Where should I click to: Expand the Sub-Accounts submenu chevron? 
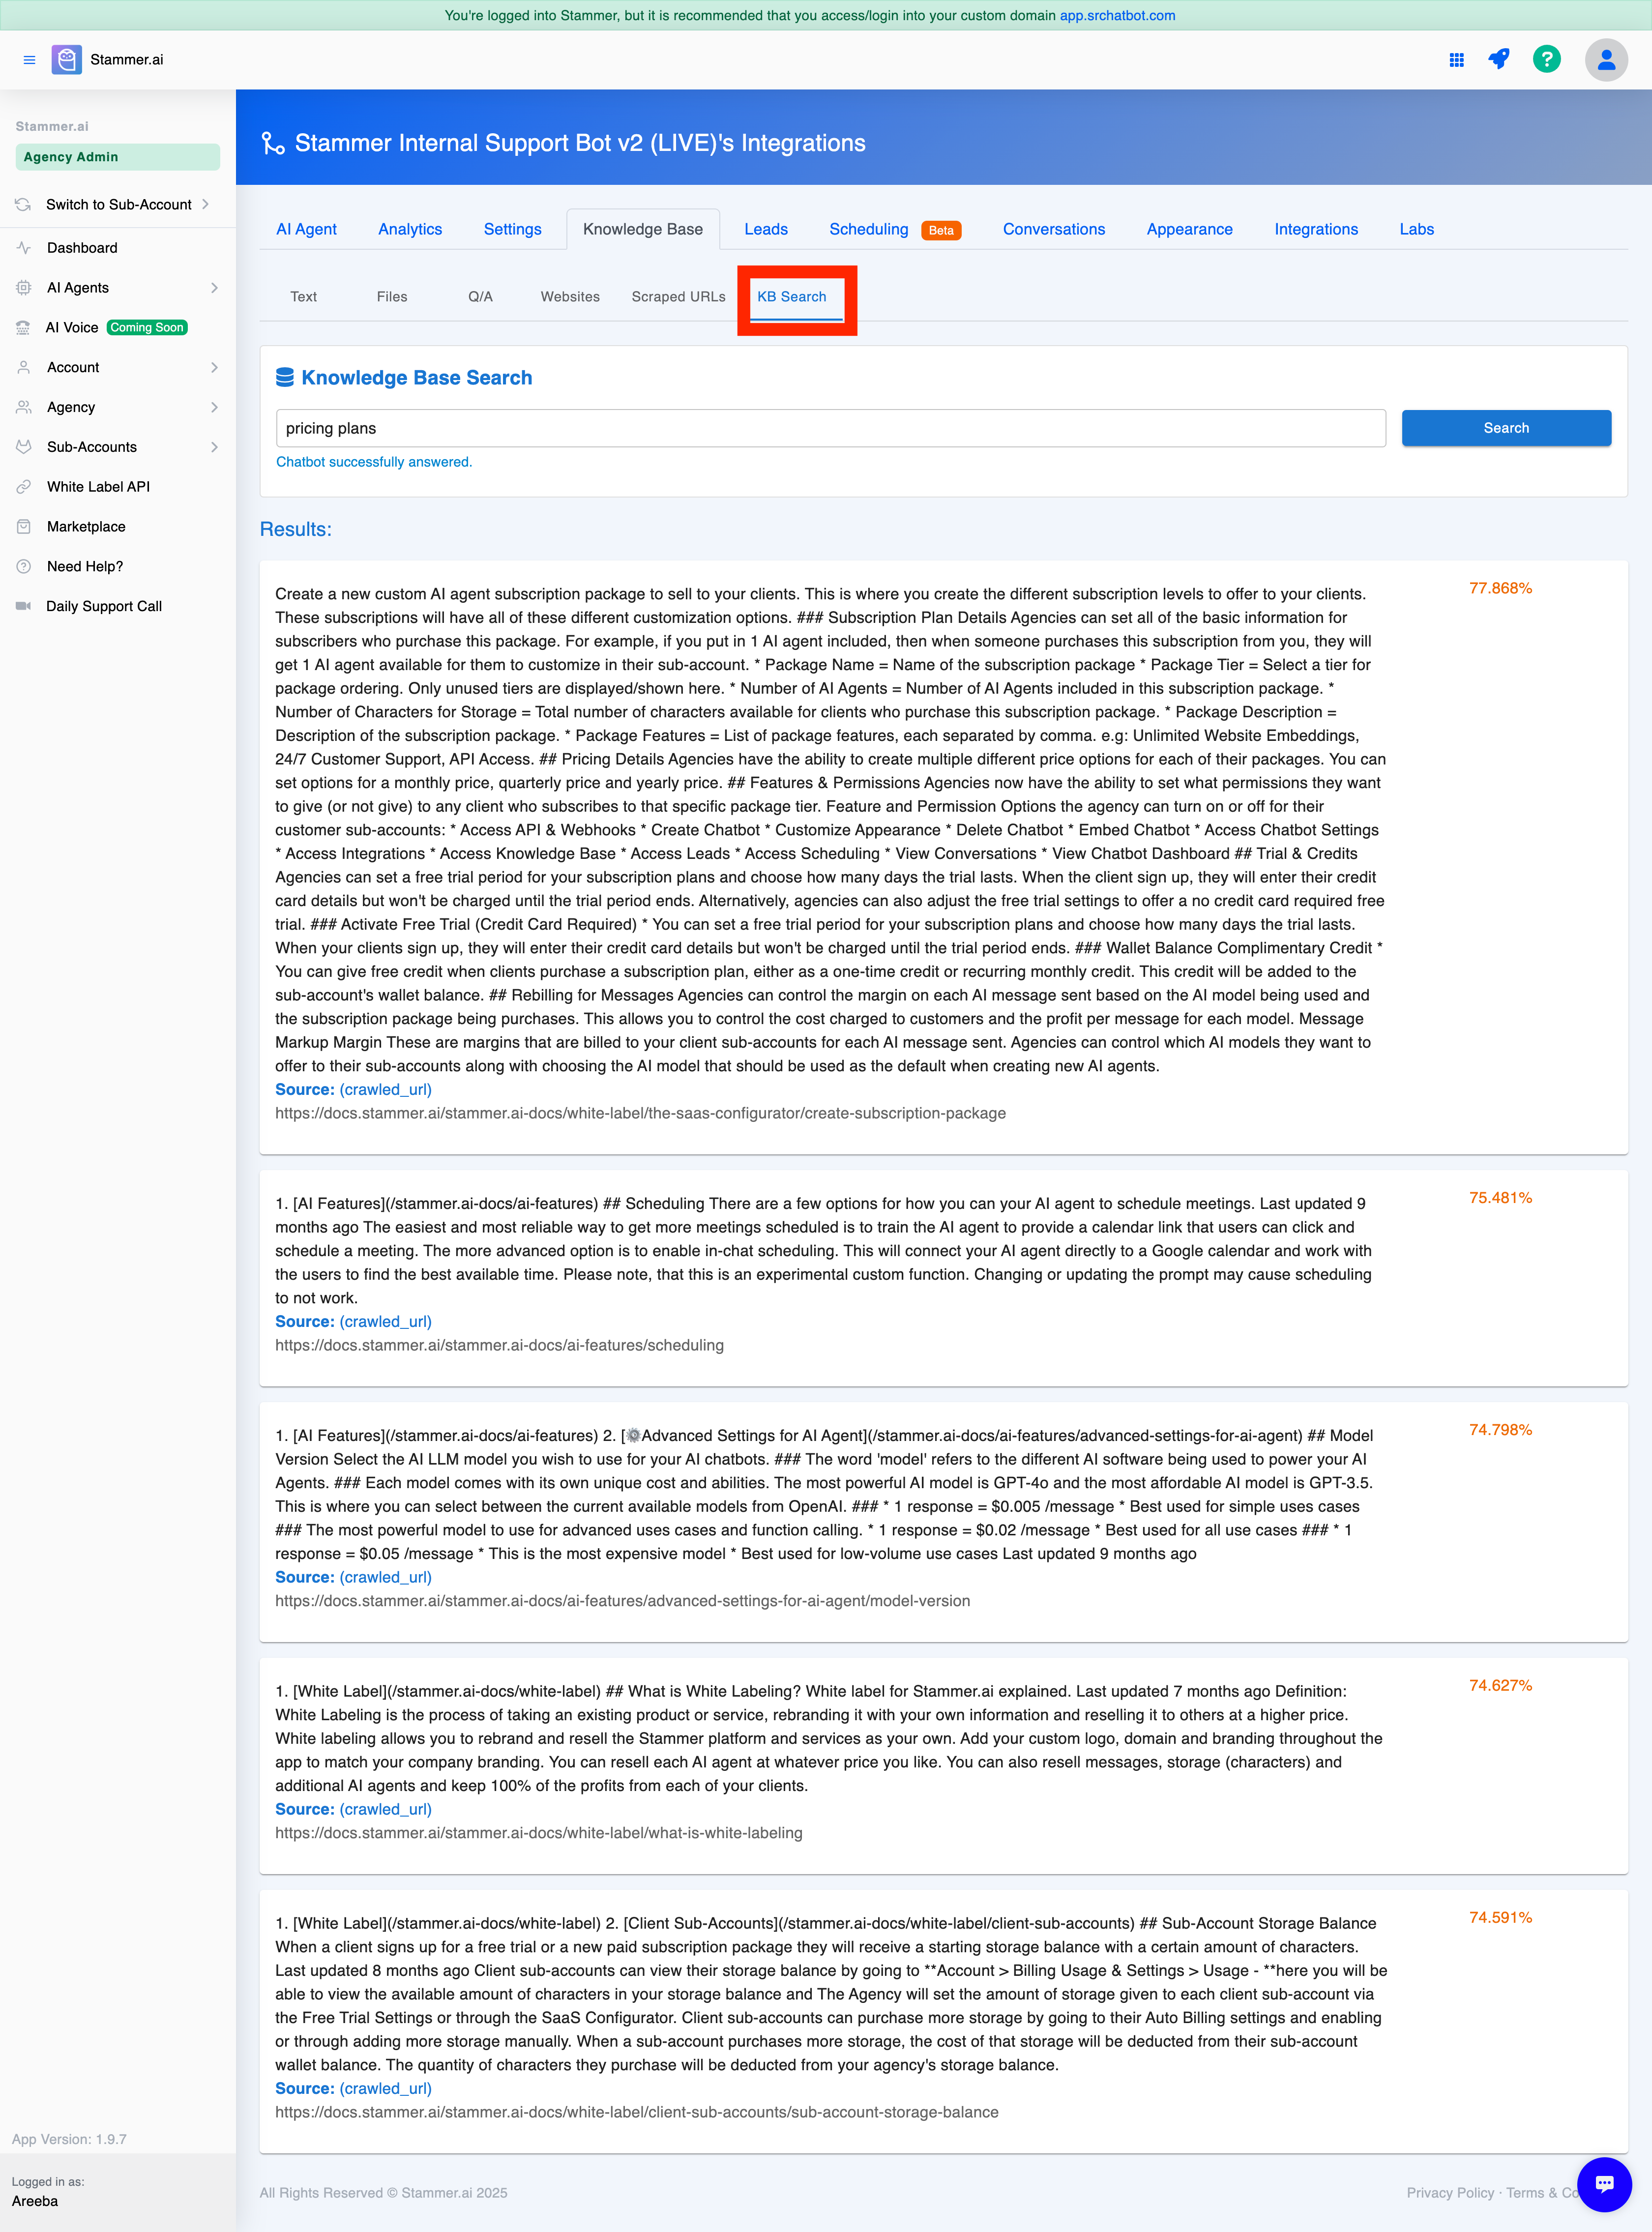coord(214,447)
